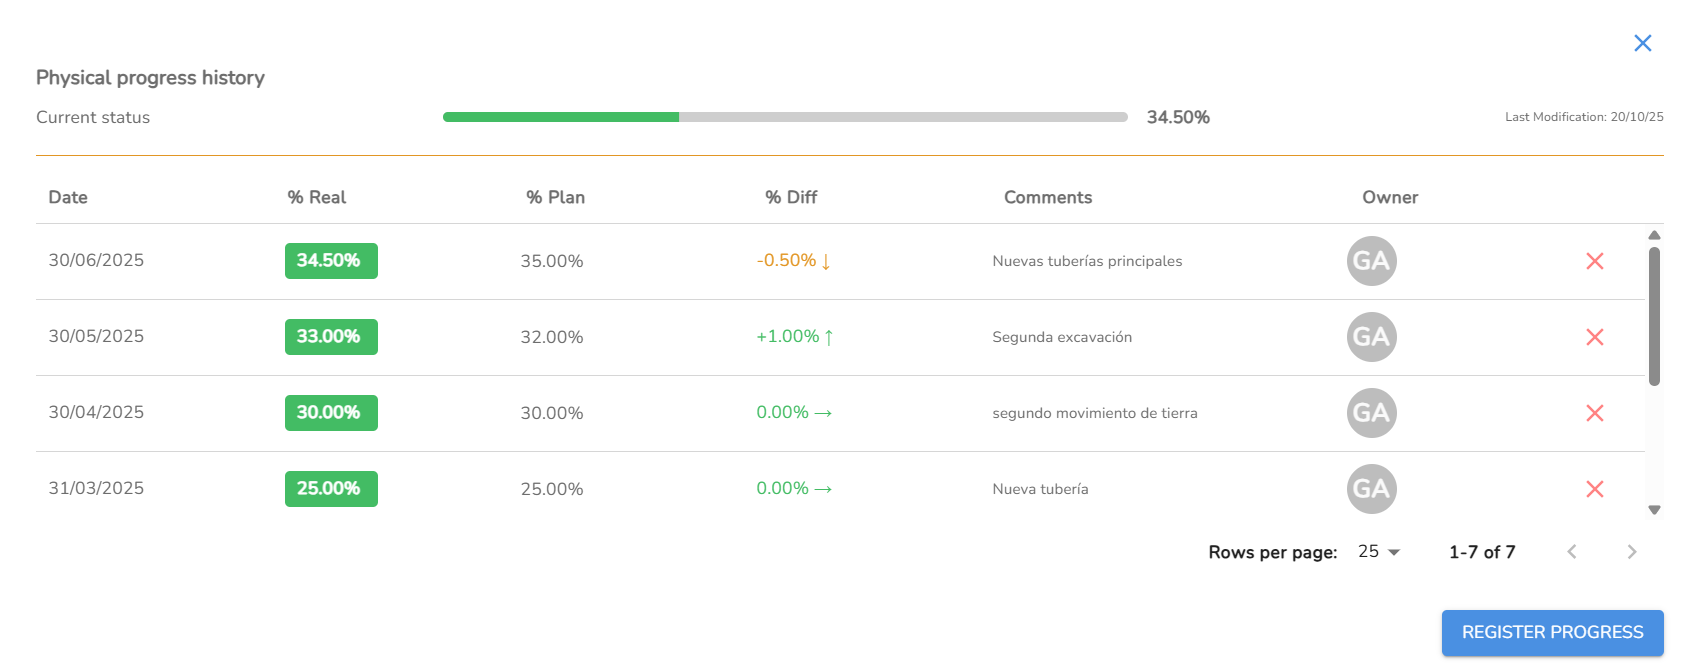Open the Rows per page dropdown
This screenshot has width=1686, height=663.
coord(1379,552)
